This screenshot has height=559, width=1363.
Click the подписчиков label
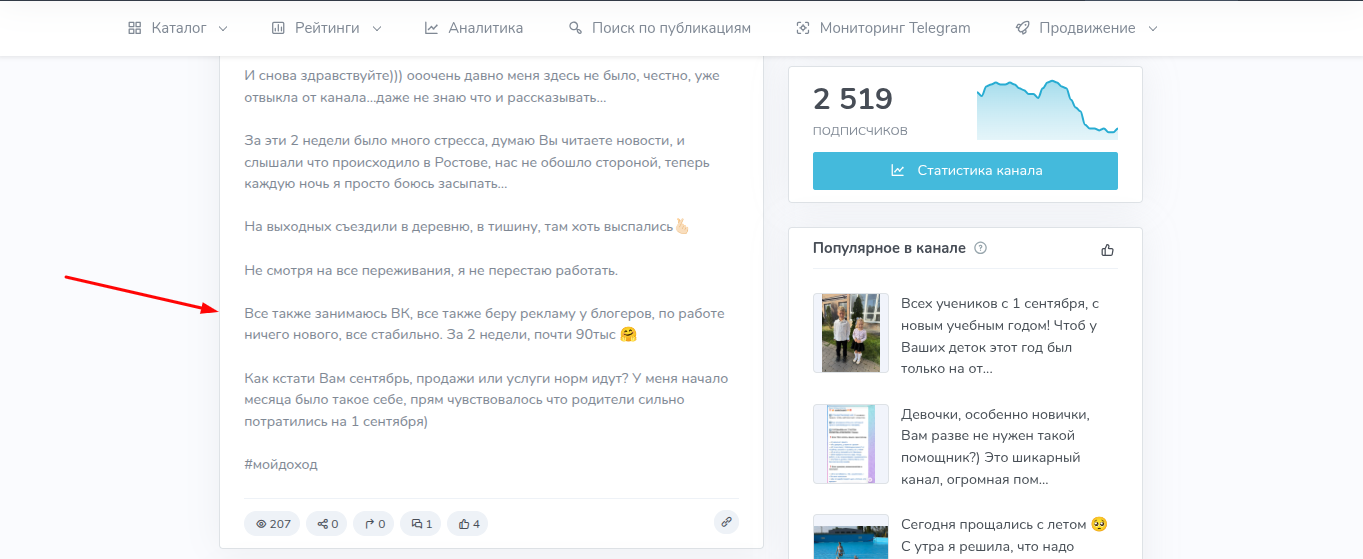860,130
